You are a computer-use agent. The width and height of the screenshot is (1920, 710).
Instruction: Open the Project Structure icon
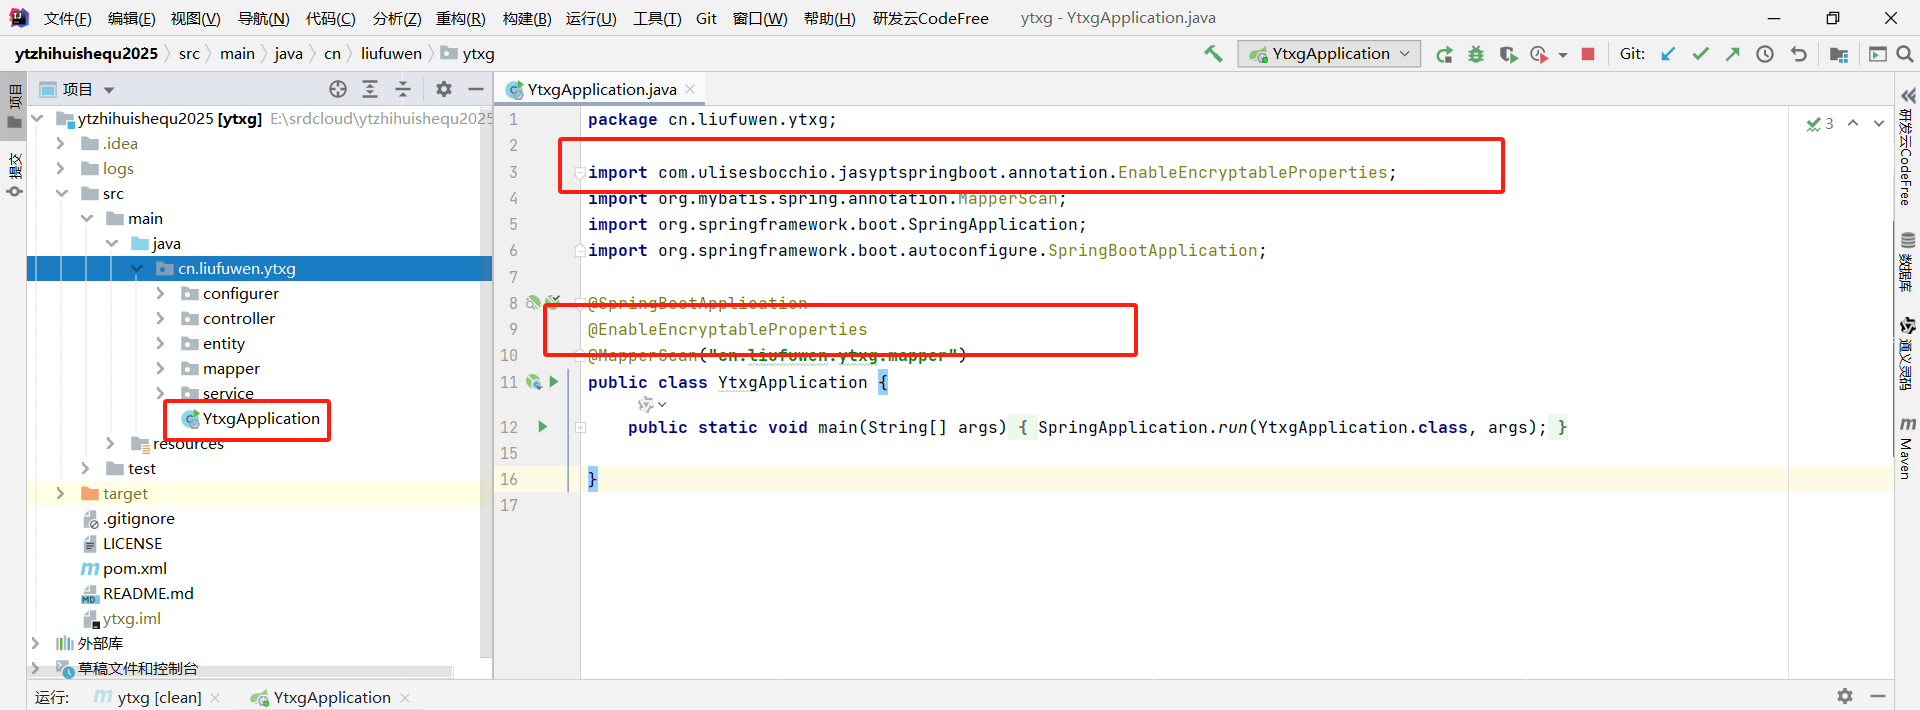pyautogui.click(x=1838, y=54)
